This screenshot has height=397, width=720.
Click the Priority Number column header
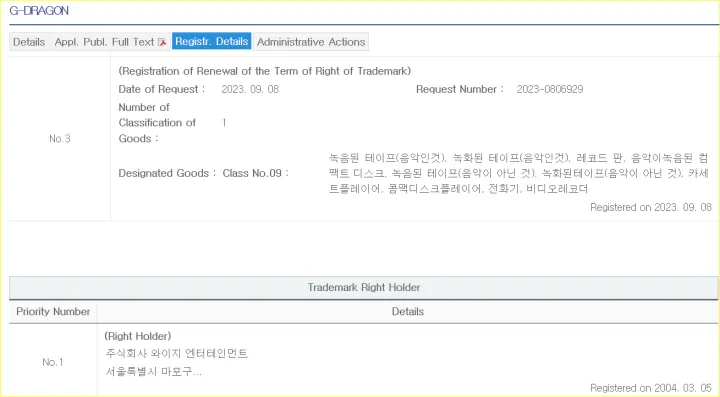pos(53,312)
